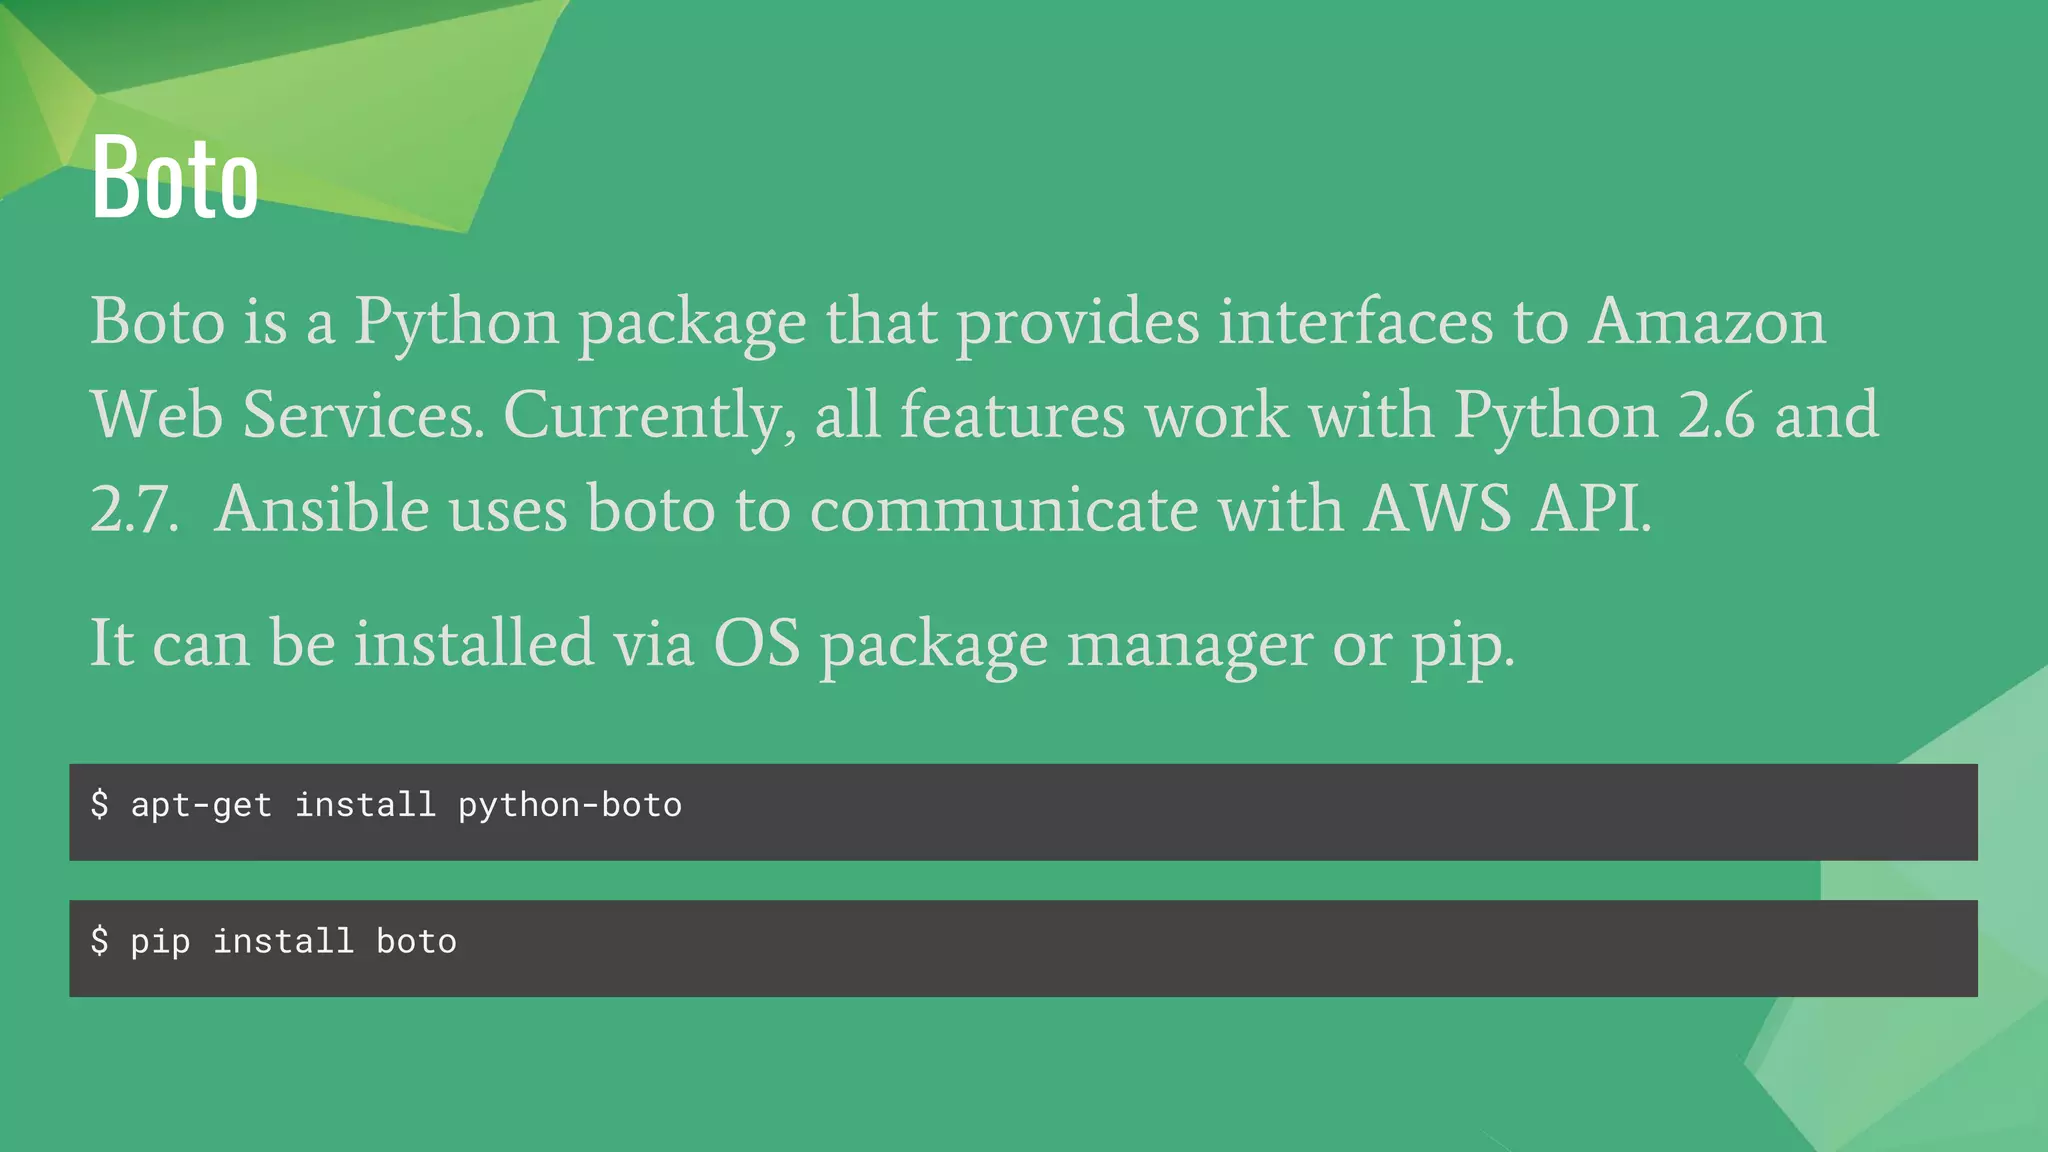Click the words AWS API
The width and height of the screenshot is (2048, 1152).
point(1506,509)
